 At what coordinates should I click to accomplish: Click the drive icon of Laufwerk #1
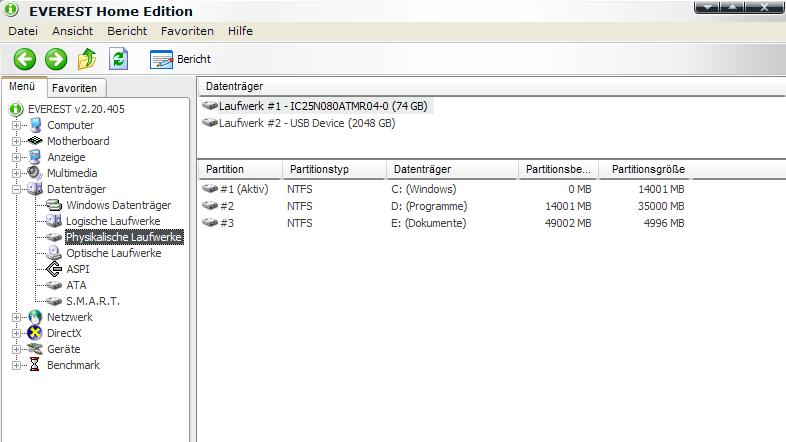(x=210, y=106)
